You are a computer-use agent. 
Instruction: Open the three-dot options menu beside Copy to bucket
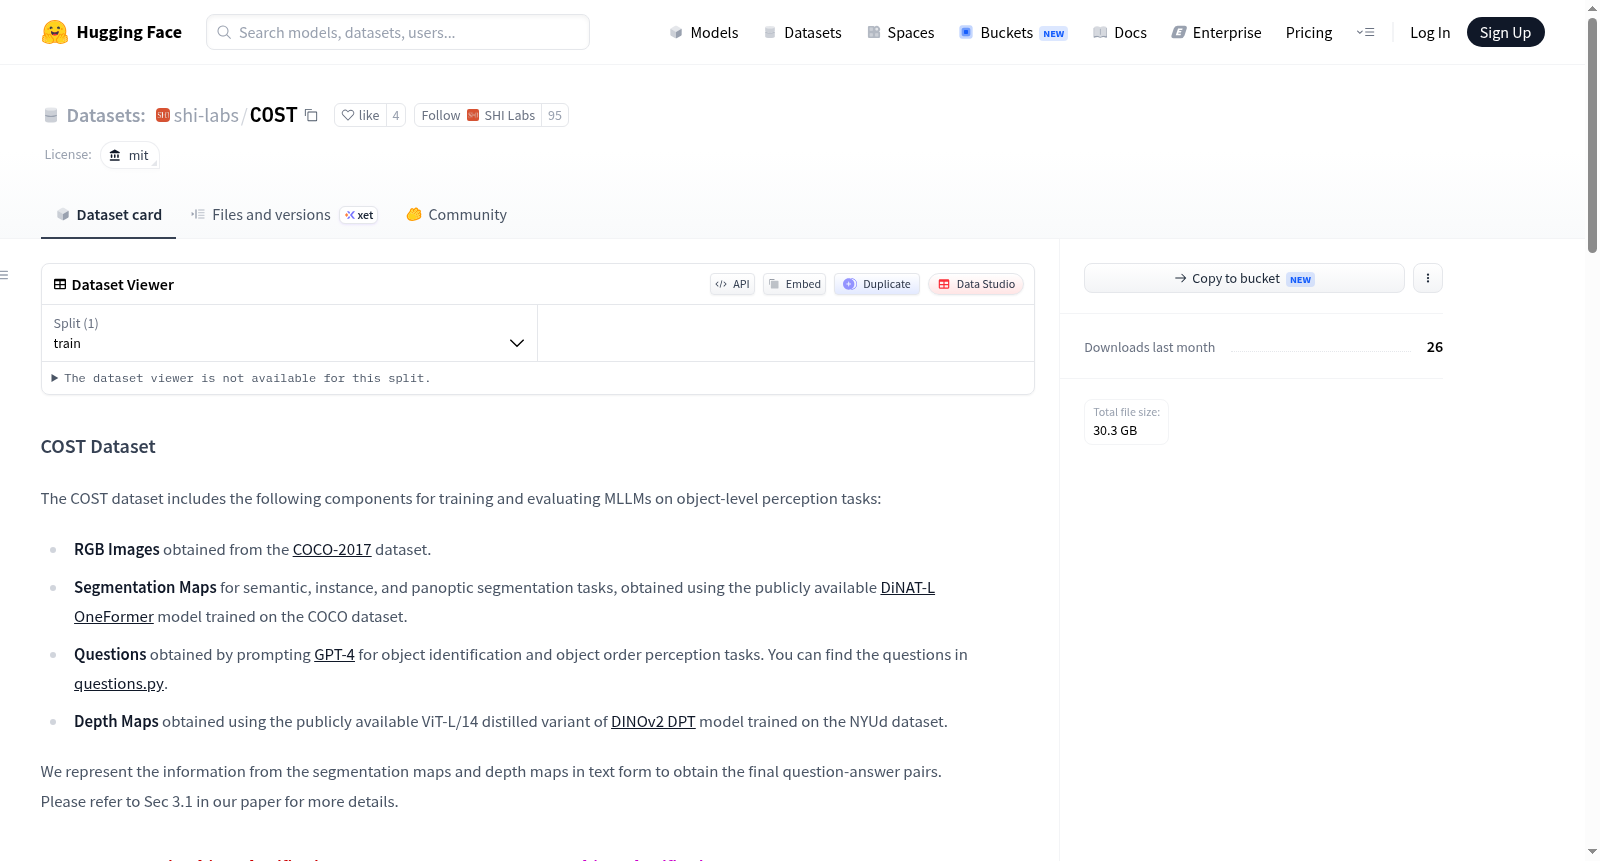[1428, 278]
